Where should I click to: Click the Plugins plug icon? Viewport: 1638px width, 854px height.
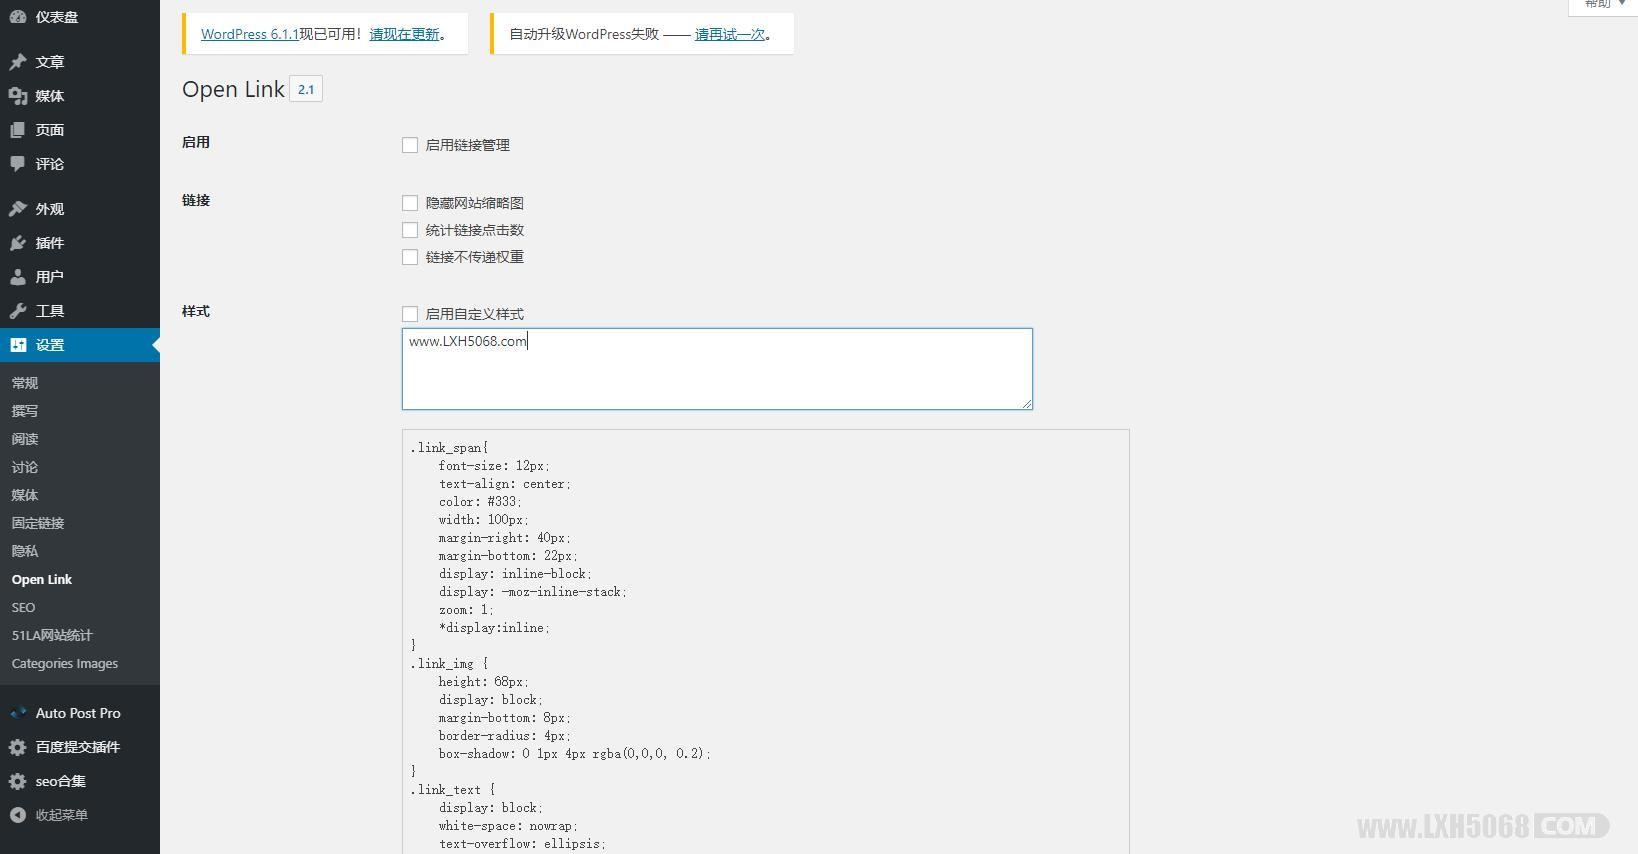[x=18, y=243]
